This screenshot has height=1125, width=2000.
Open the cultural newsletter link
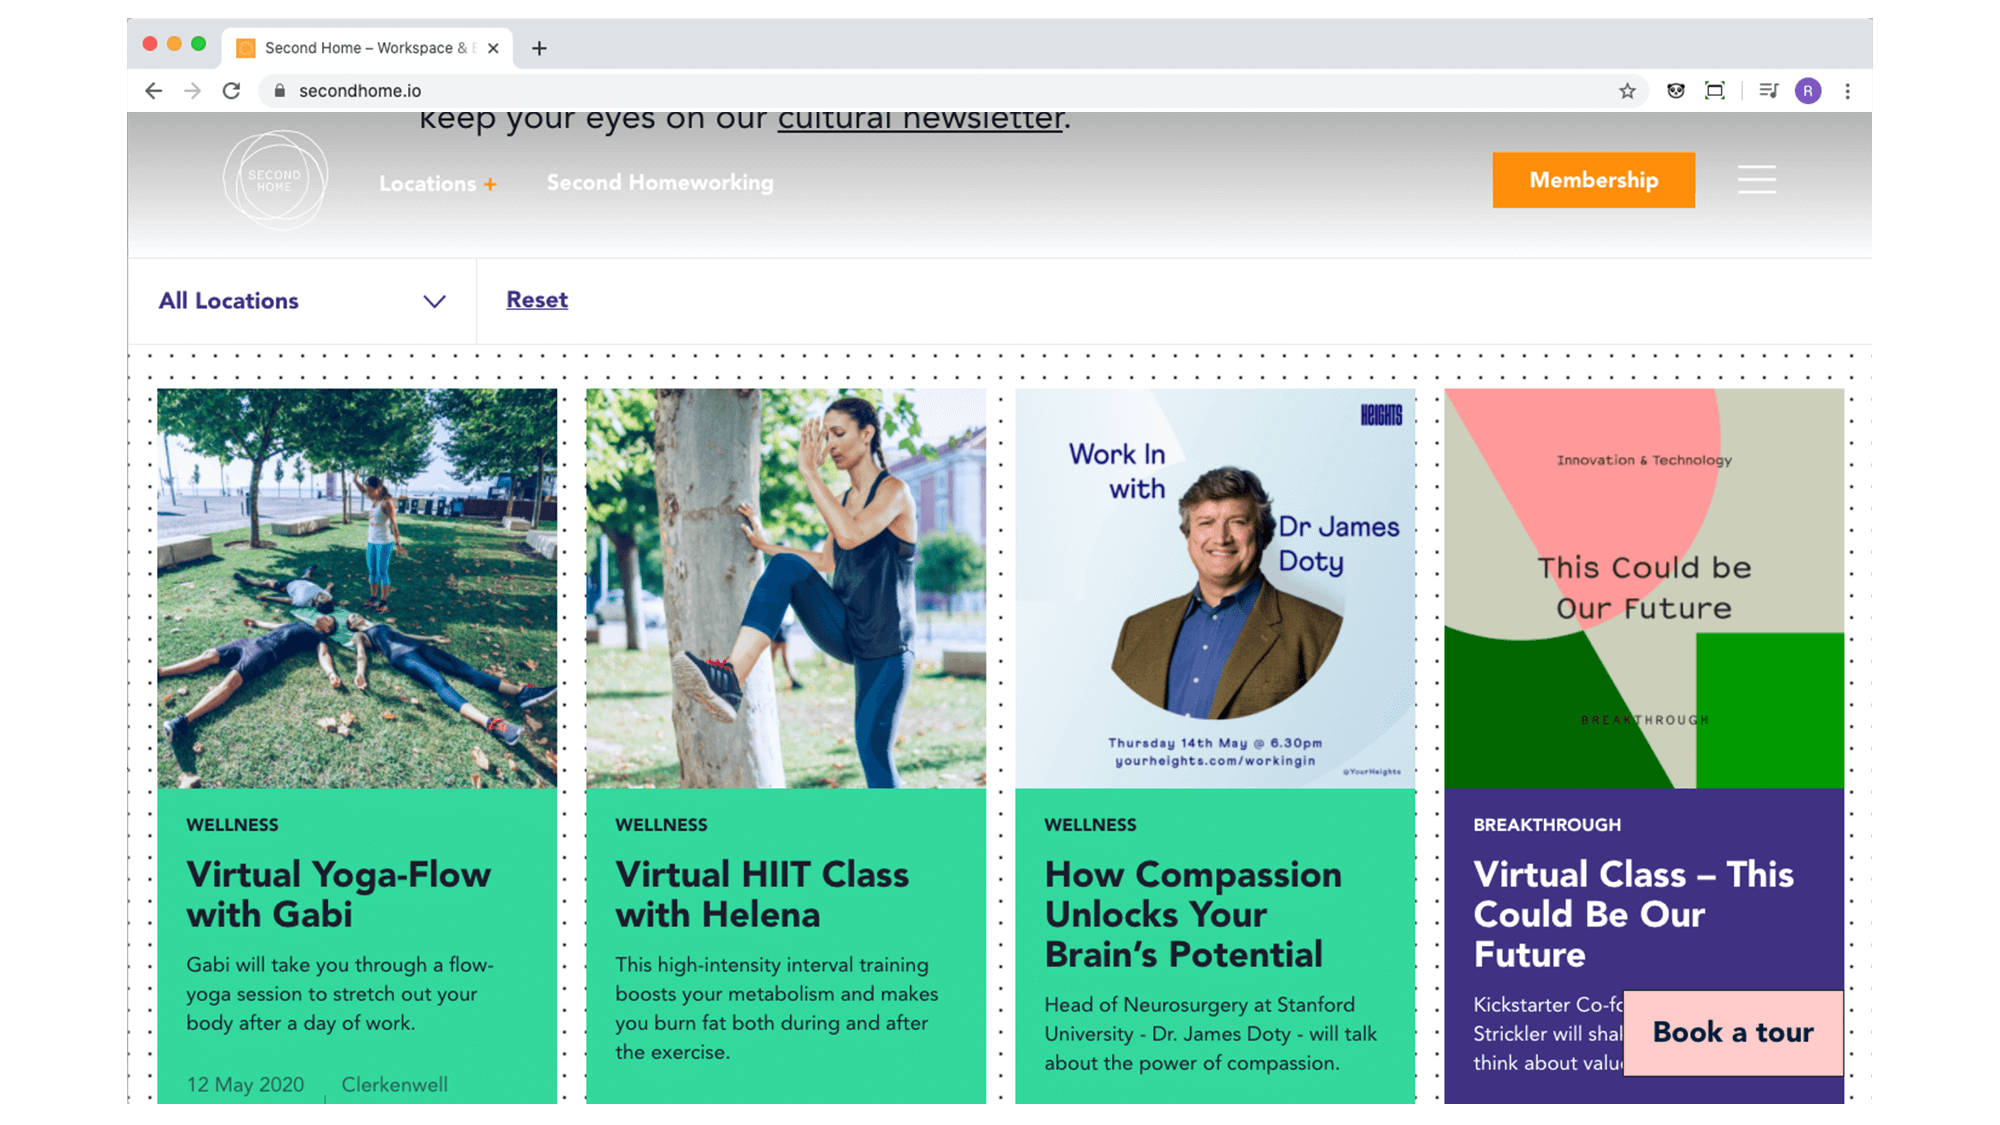[920, 121]
